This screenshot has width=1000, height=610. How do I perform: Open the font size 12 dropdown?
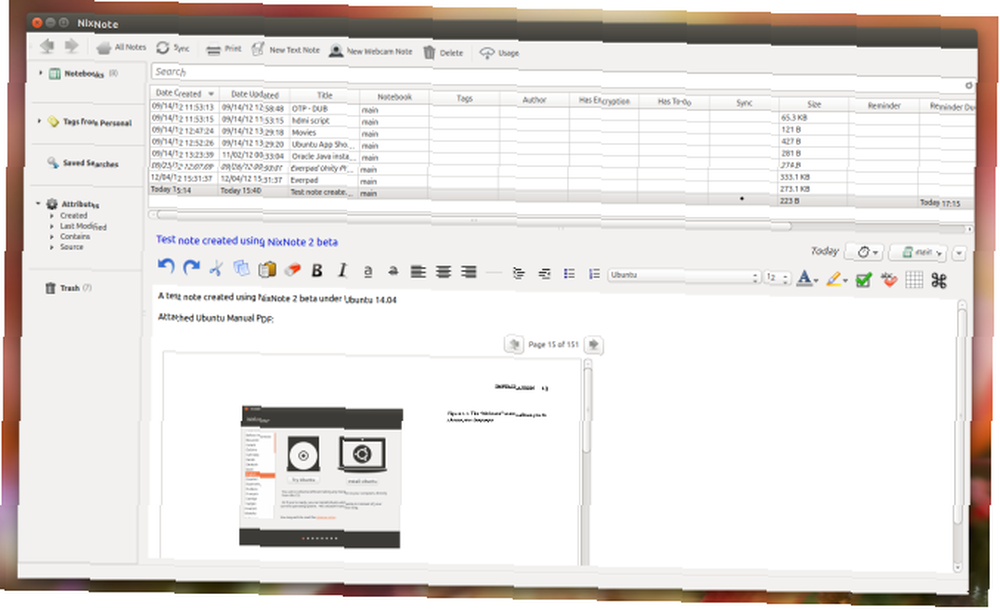click(777, 278)
